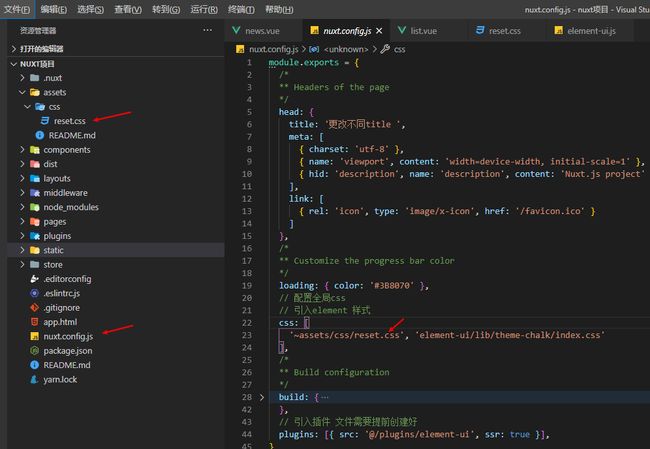The width and height of the screenshot is (650, 449).
Task: Open the 转到(G) menu
Action: click(x=166, y=9)
